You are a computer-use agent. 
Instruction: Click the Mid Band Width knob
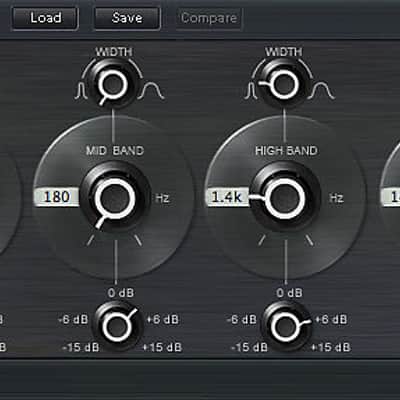pos(113,84)
